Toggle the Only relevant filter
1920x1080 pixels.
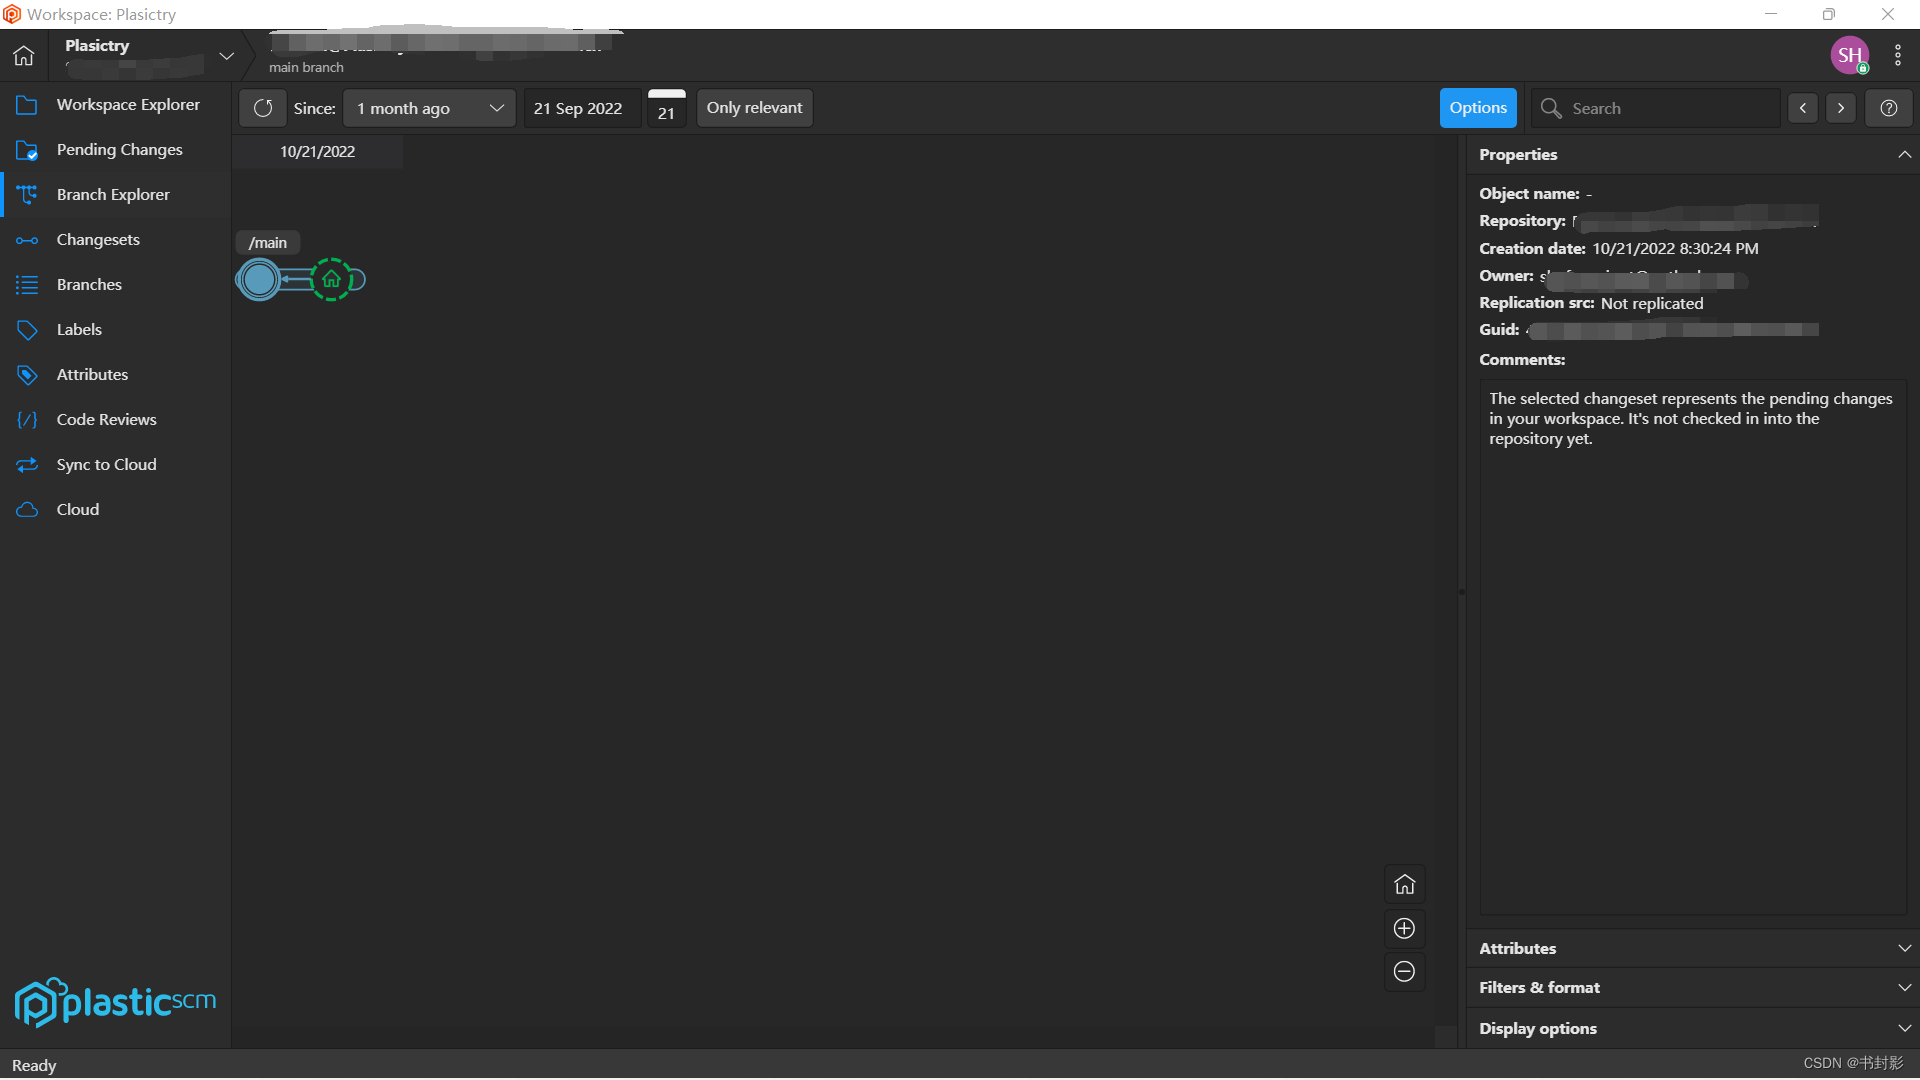754,108
